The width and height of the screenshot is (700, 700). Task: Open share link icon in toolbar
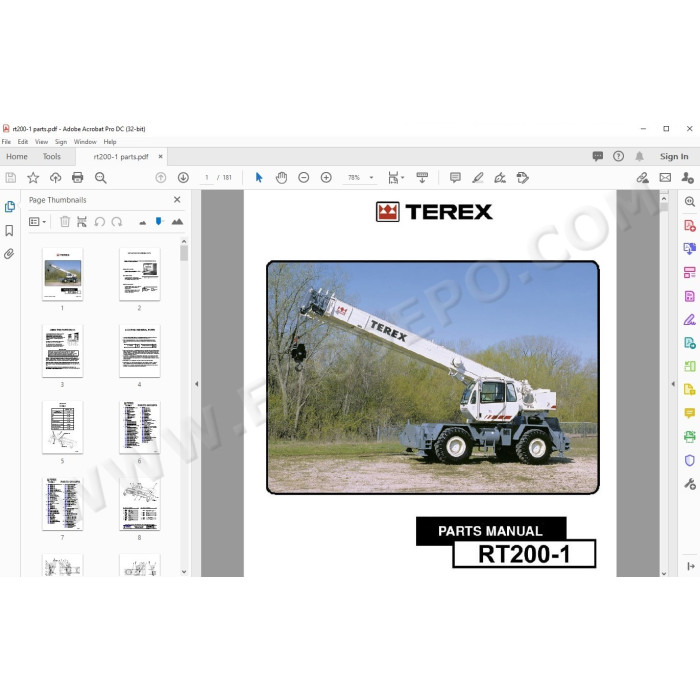point(642,178)
